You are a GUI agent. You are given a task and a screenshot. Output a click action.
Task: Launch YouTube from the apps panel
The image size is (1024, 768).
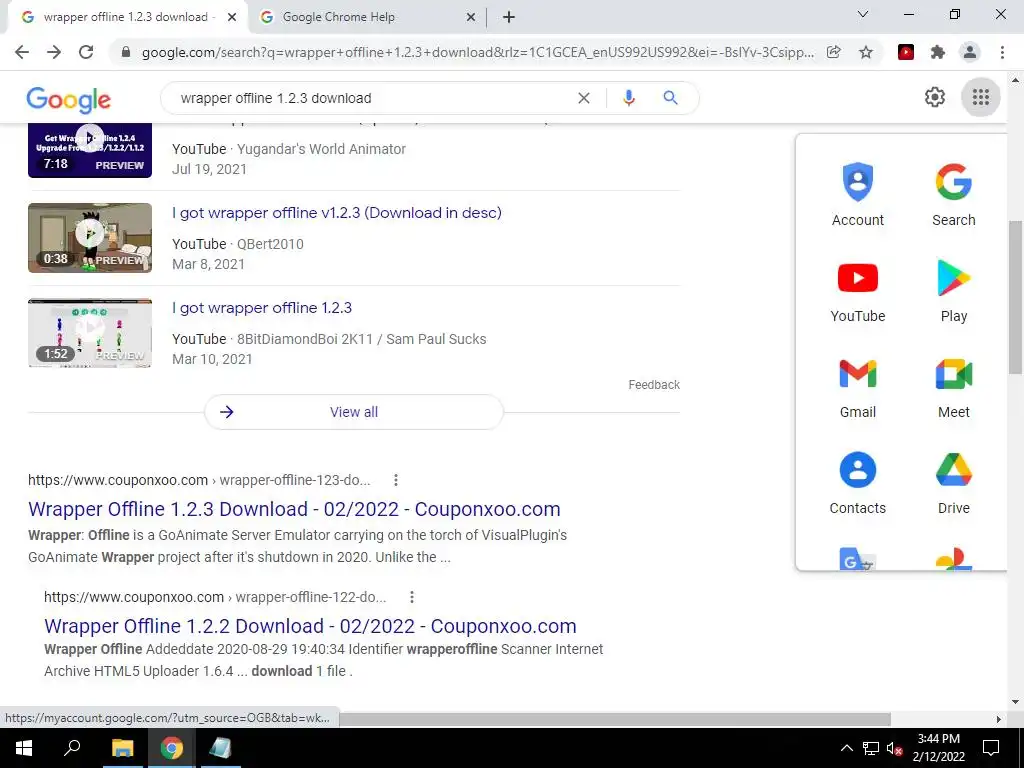click(x=857, y=291)
